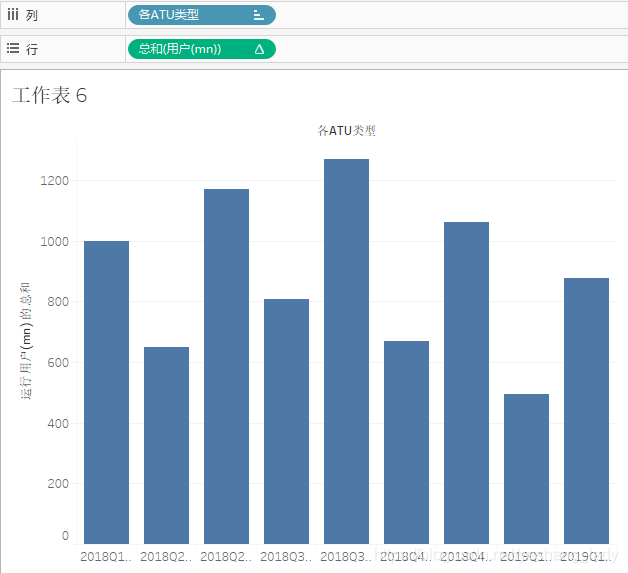Click the sort icon on 各ATU类型 pill

click(259, 15)
